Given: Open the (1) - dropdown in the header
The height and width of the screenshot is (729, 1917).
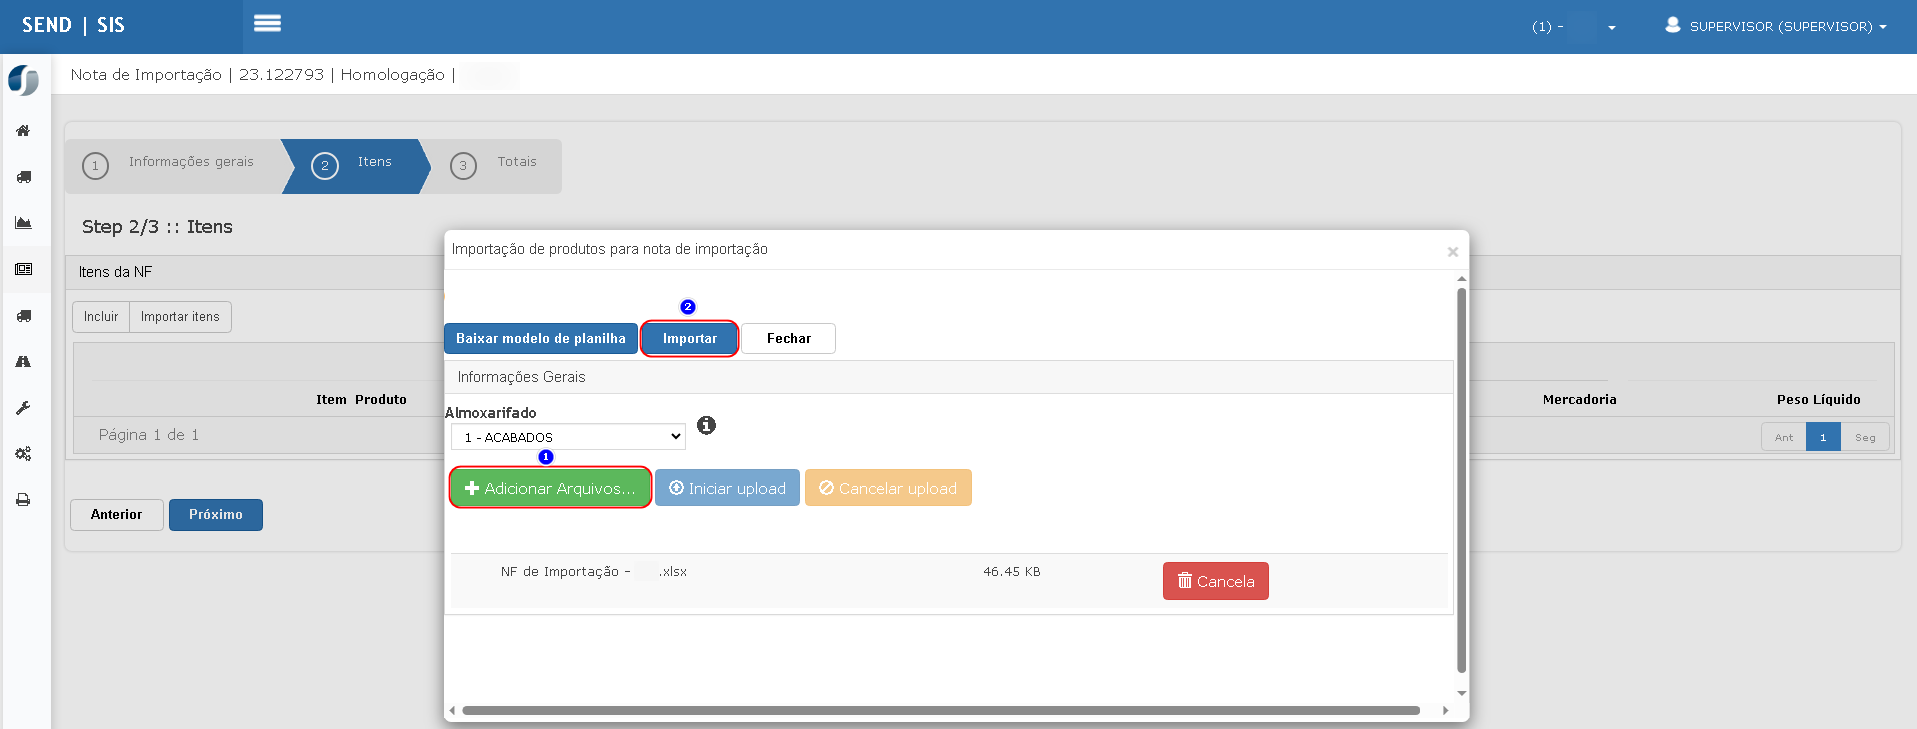Looking at the screenshot, I should click(1573, 27).
